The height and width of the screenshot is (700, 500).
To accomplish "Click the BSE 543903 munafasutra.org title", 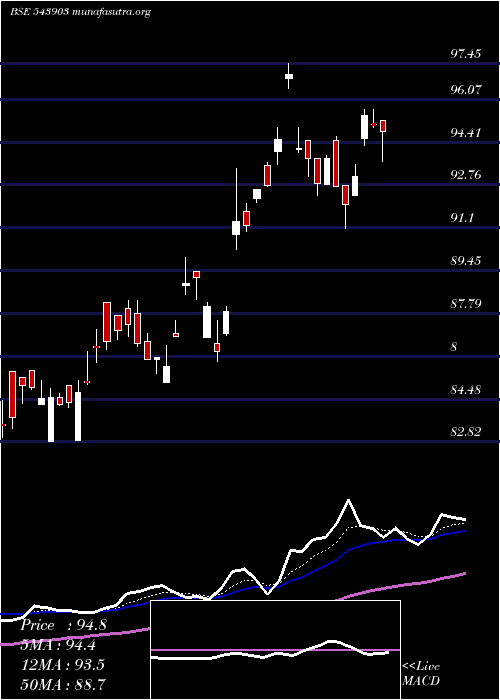I will click(x=80, y=12).
